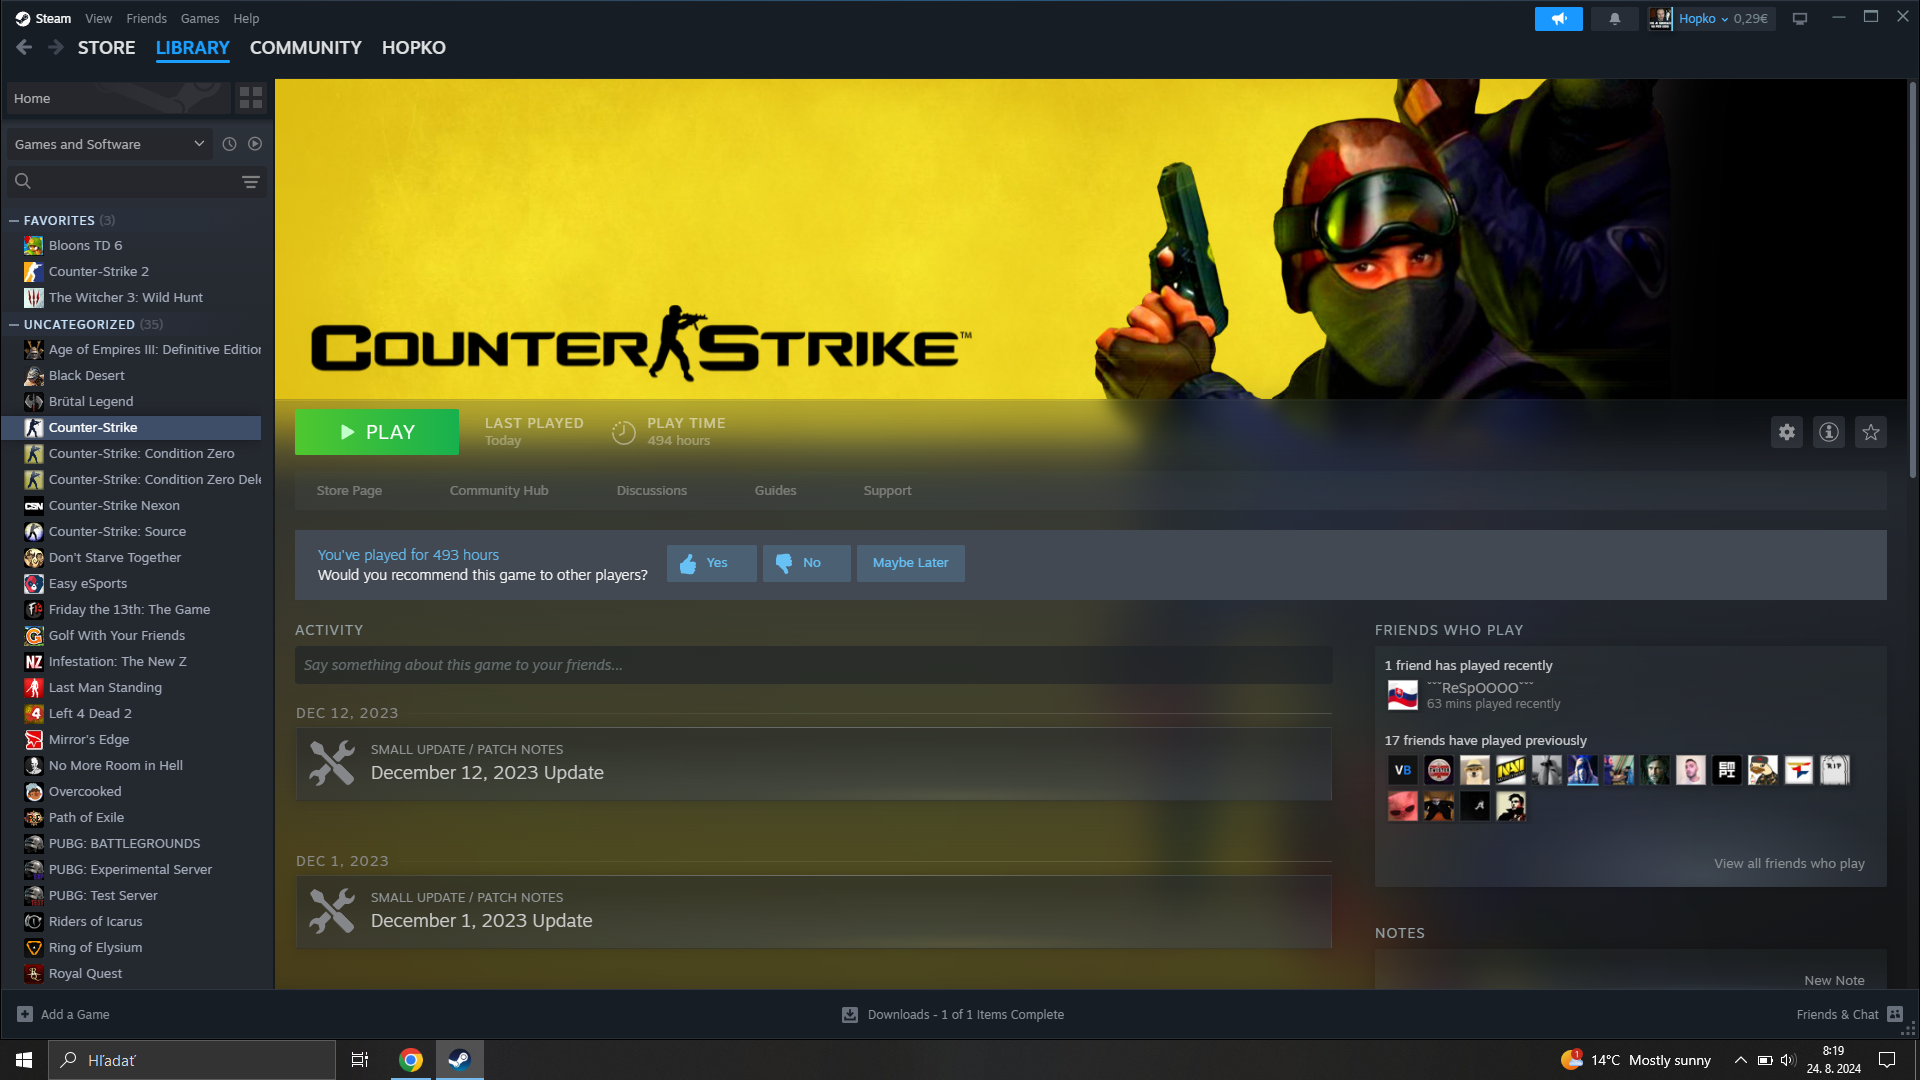Viewport: 1920px width, 1080px height.
Task: Click the game info icon
Action: coord(1829,432)
